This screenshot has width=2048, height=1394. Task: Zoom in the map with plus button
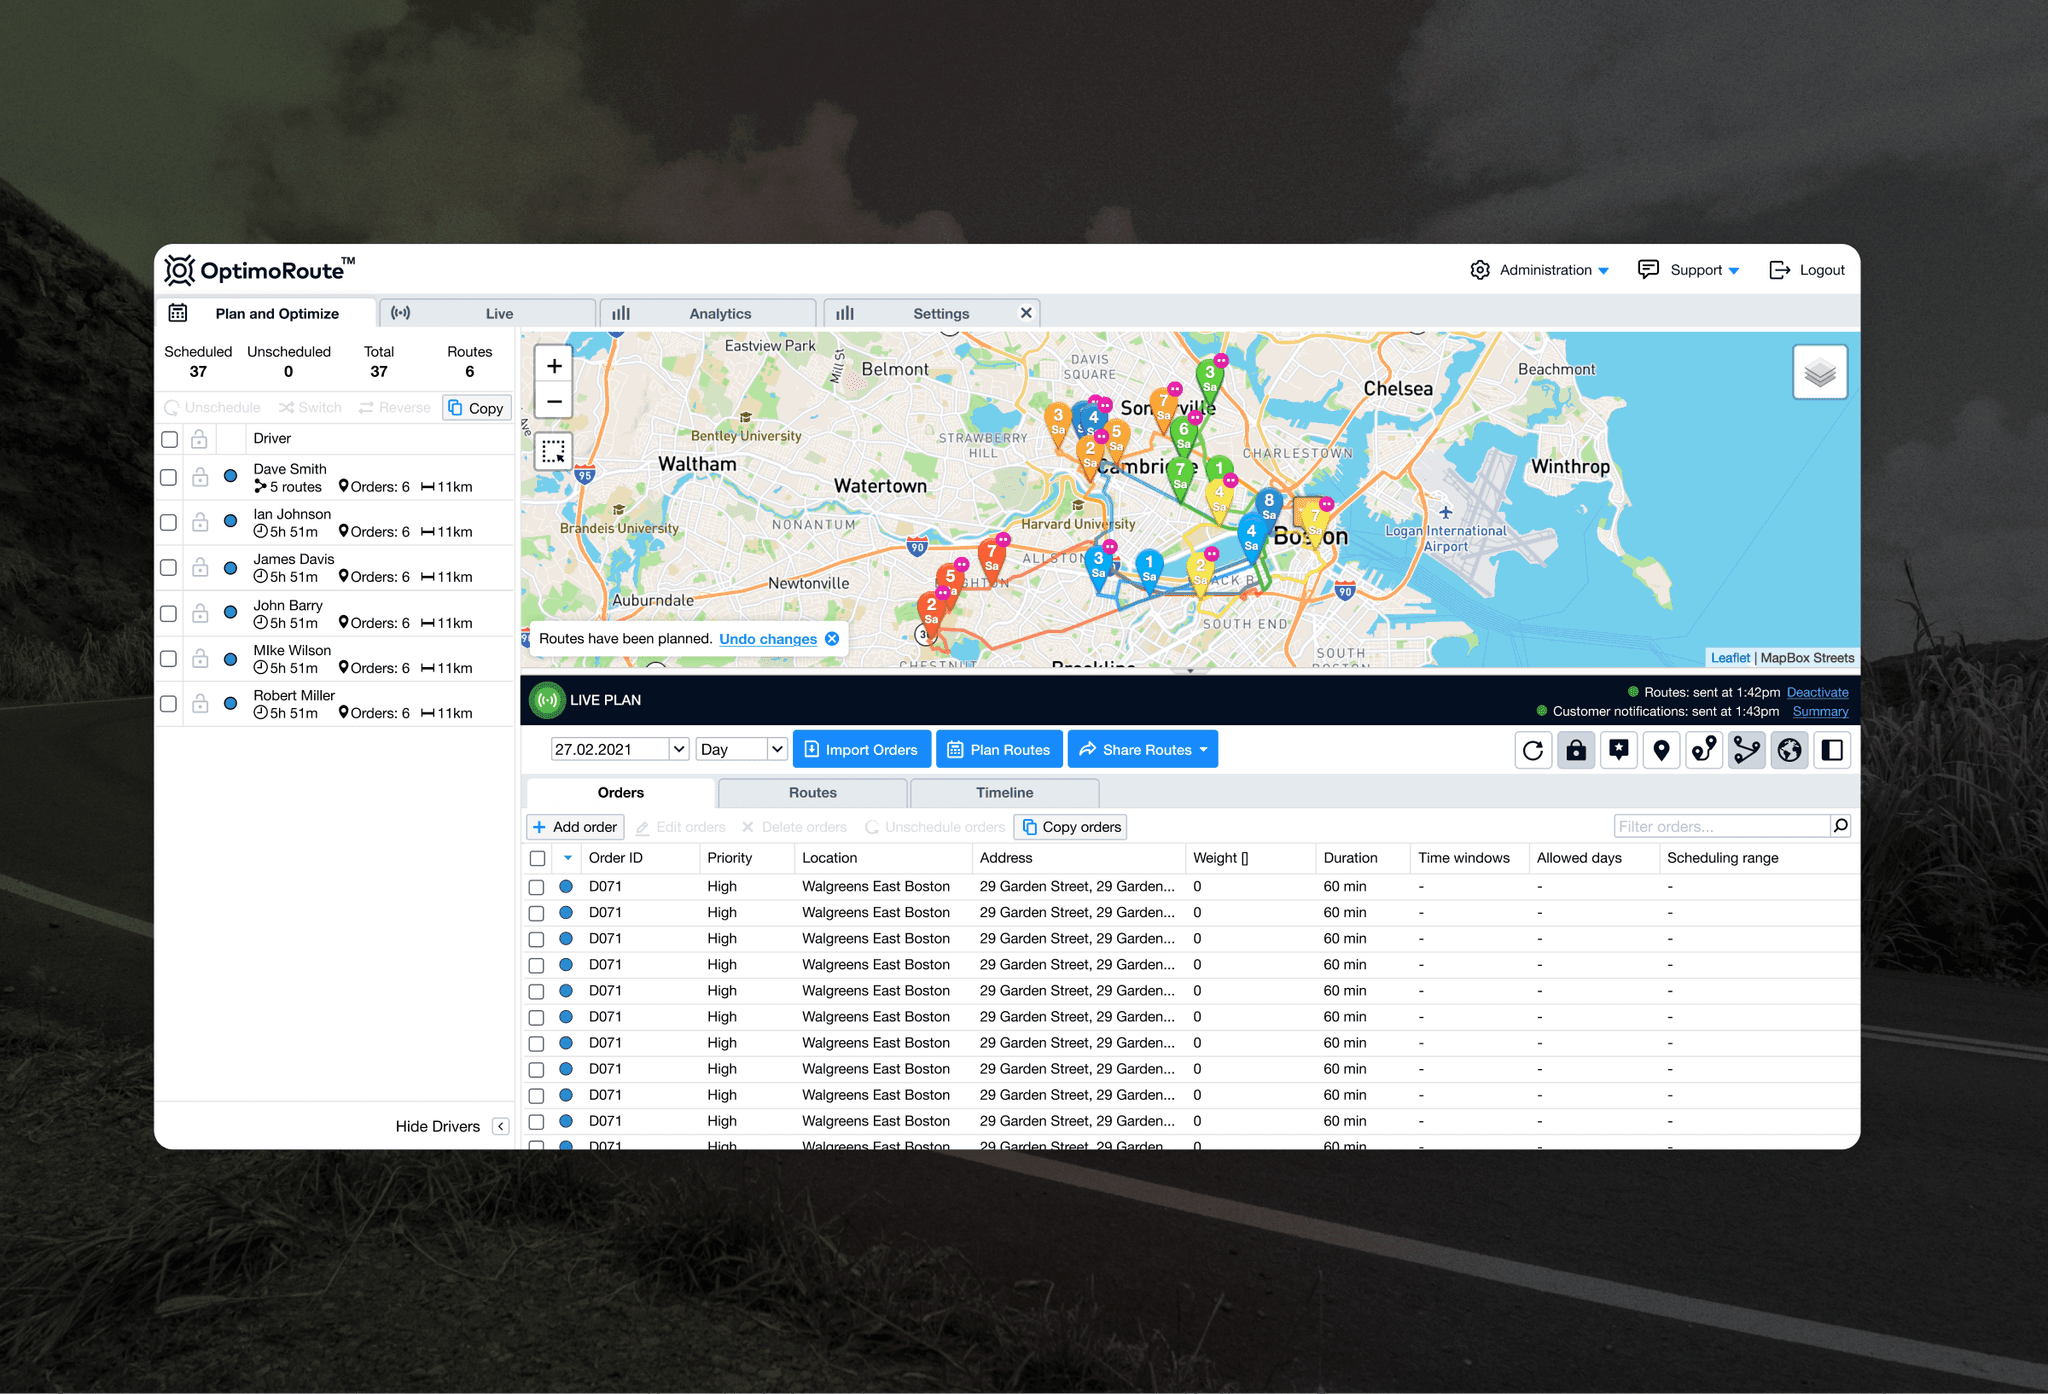coord(554,366)
